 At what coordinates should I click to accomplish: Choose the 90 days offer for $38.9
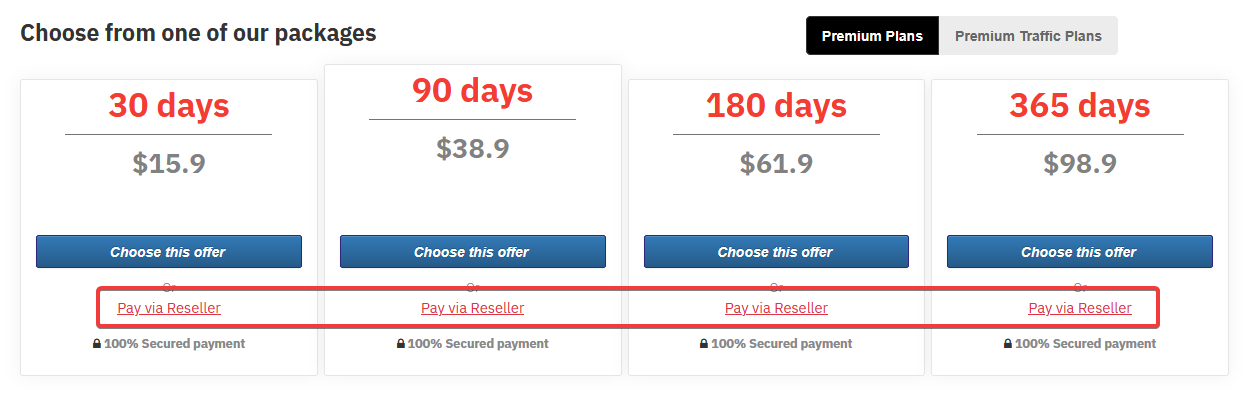tap(473, 252)
